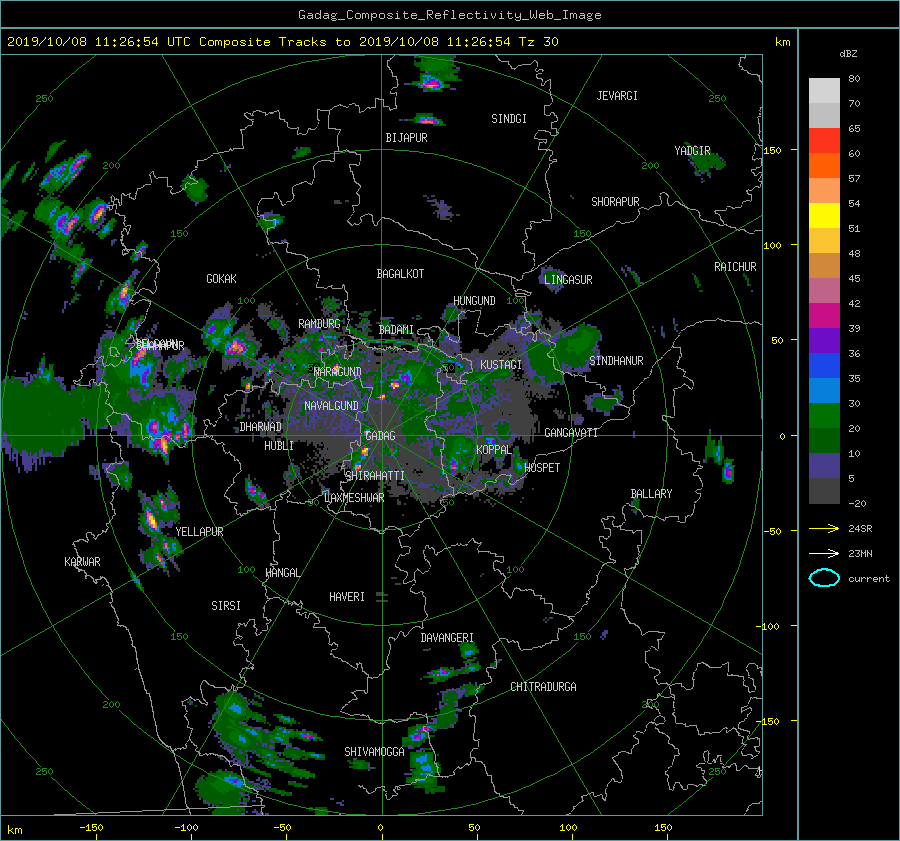900x841 pixels.
Task: Click the 'SINDGI' city label
Action: point(509,119)
